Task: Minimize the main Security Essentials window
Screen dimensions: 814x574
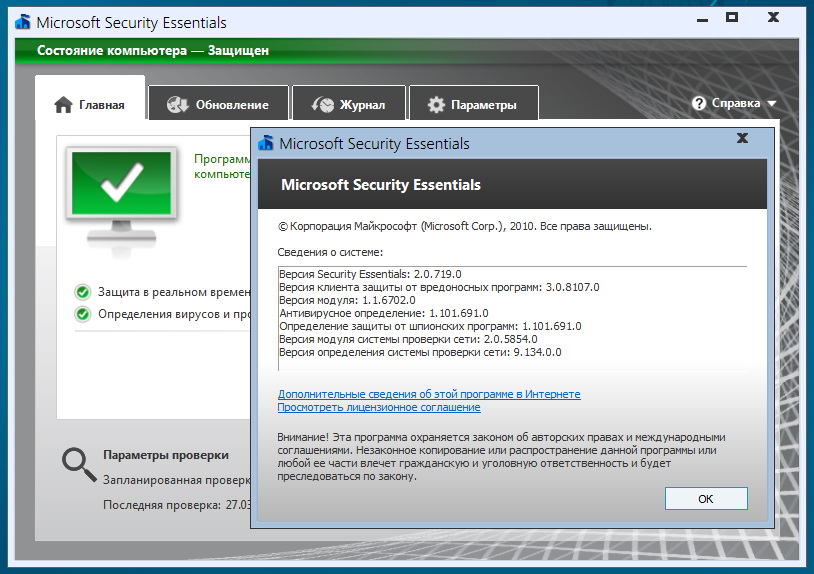Action: [702, 20]
